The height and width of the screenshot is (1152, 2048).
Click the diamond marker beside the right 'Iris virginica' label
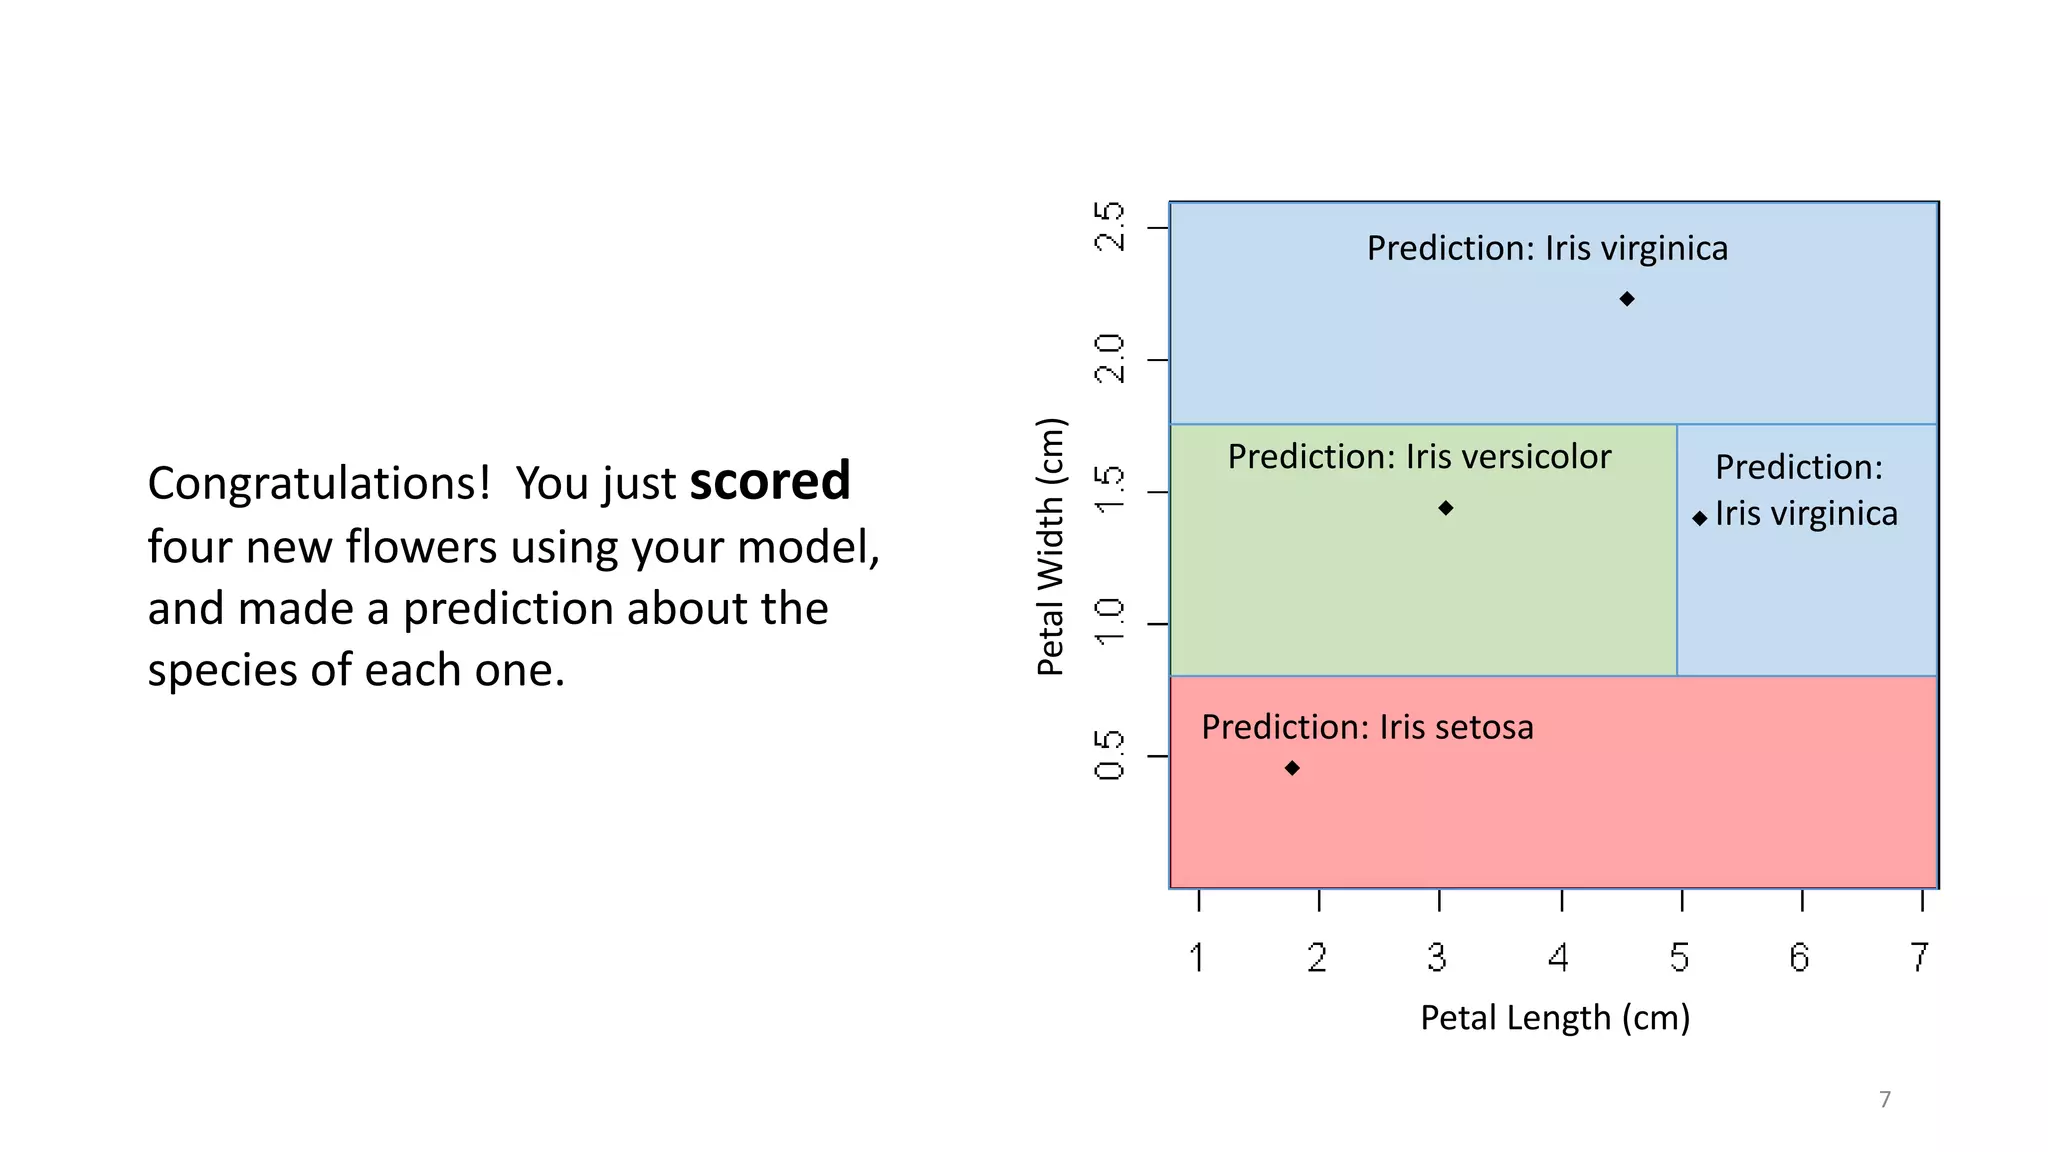tap(1700, 518)
